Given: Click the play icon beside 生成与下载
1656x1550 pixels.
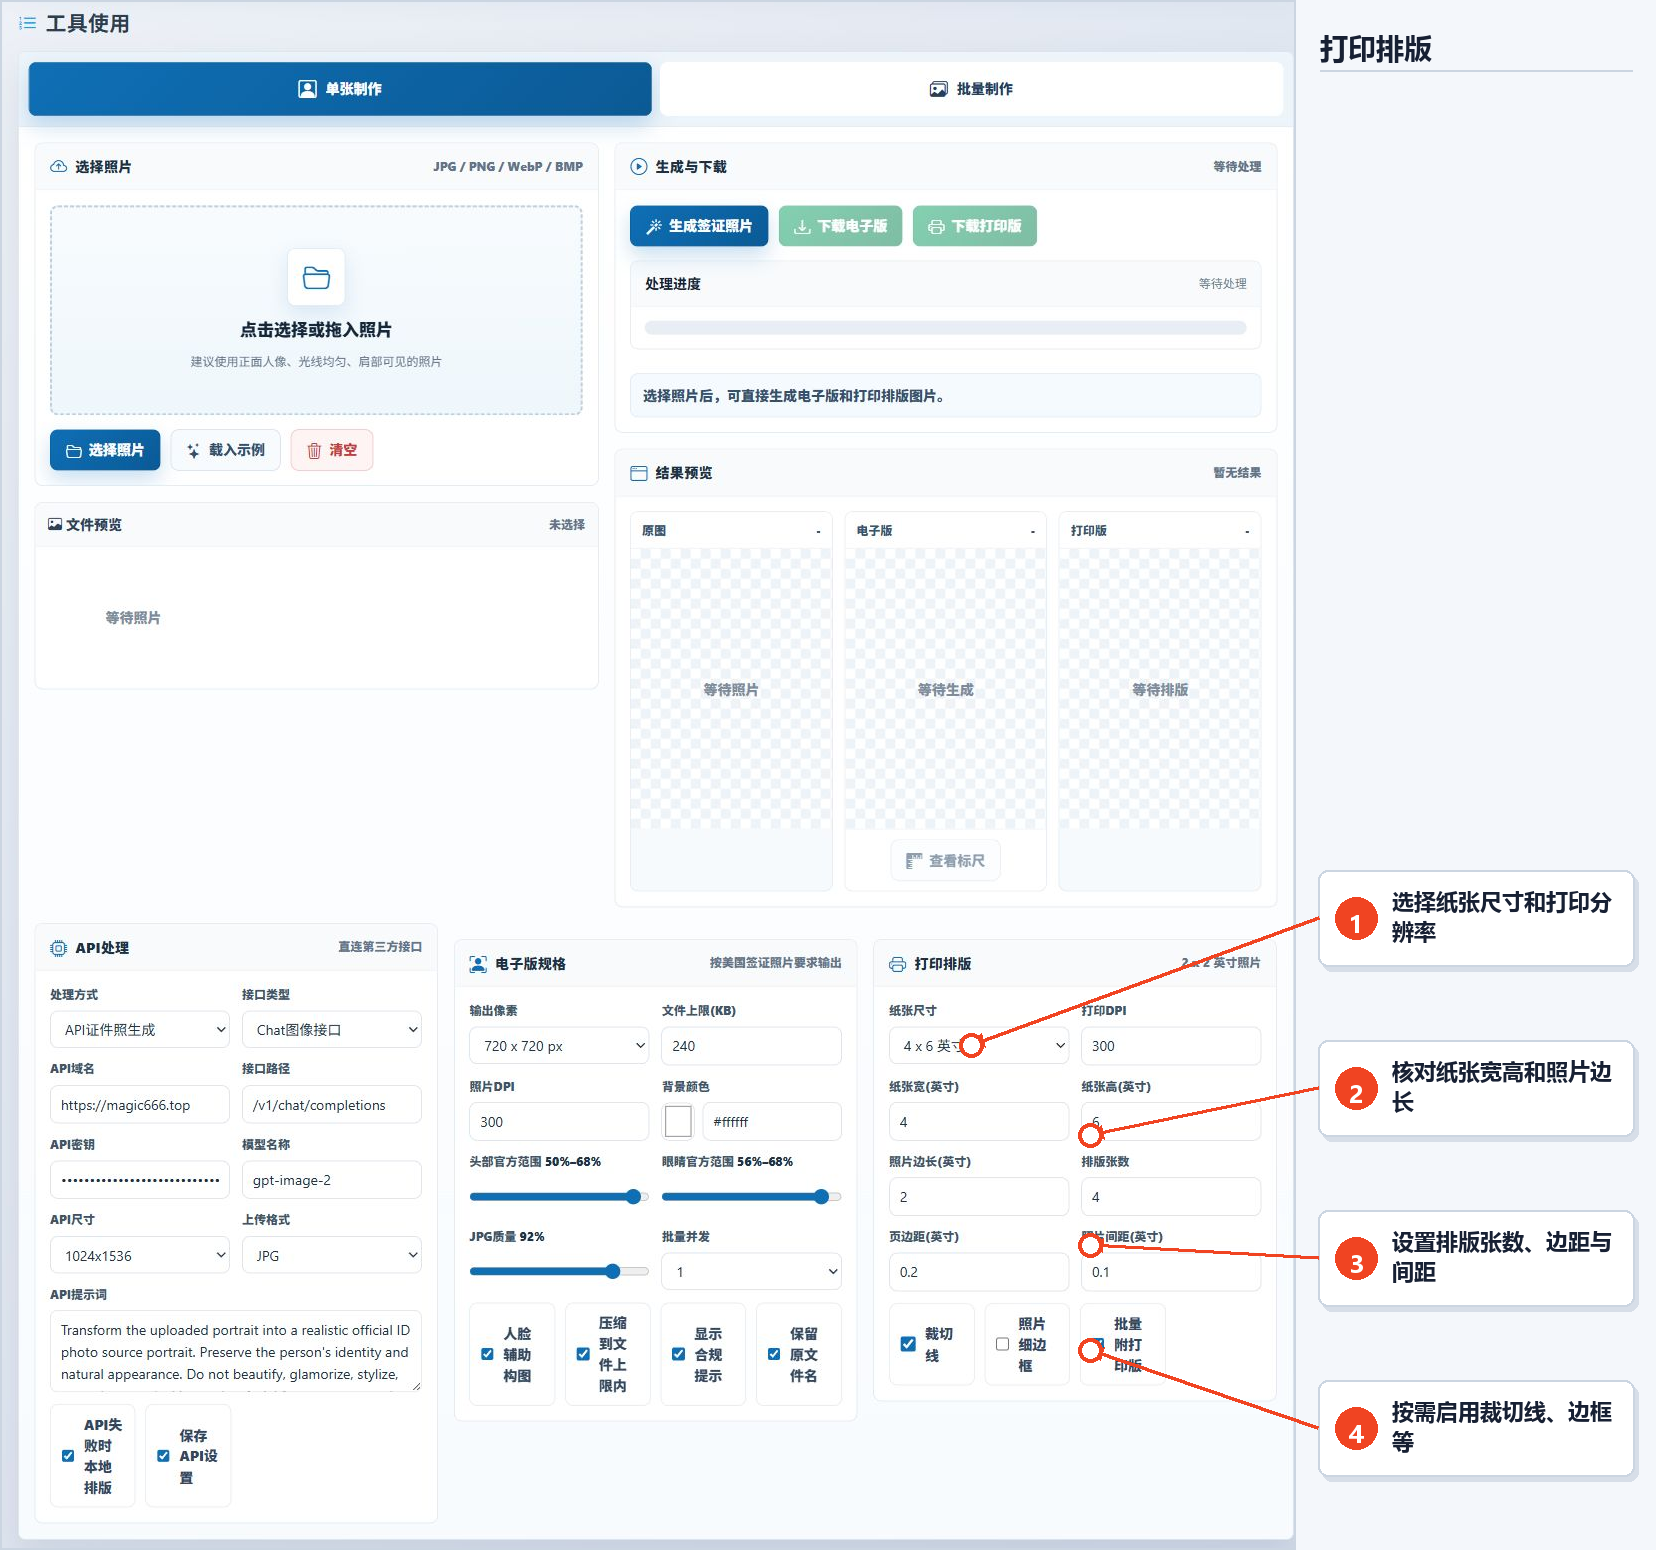Looking at the screenshot, I should tap(639, 167).
